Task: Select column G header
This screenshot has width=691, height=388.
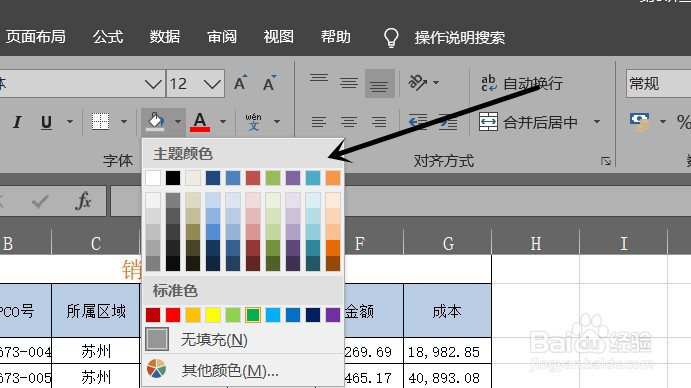Action: (448, 243)
